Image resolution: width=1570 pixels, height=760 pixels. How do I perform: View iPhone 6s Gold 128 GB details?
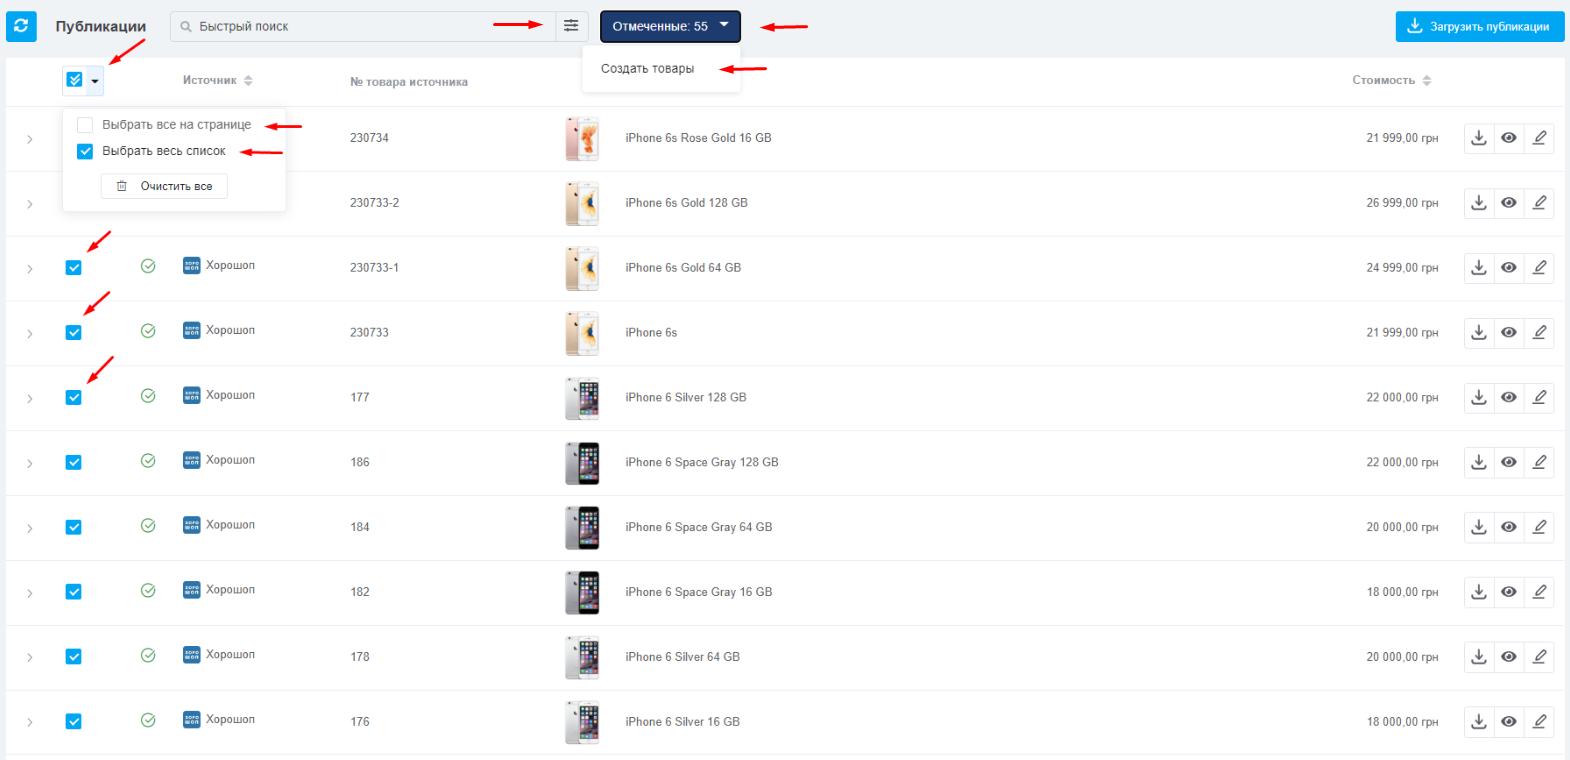[x=1509, y=203]
